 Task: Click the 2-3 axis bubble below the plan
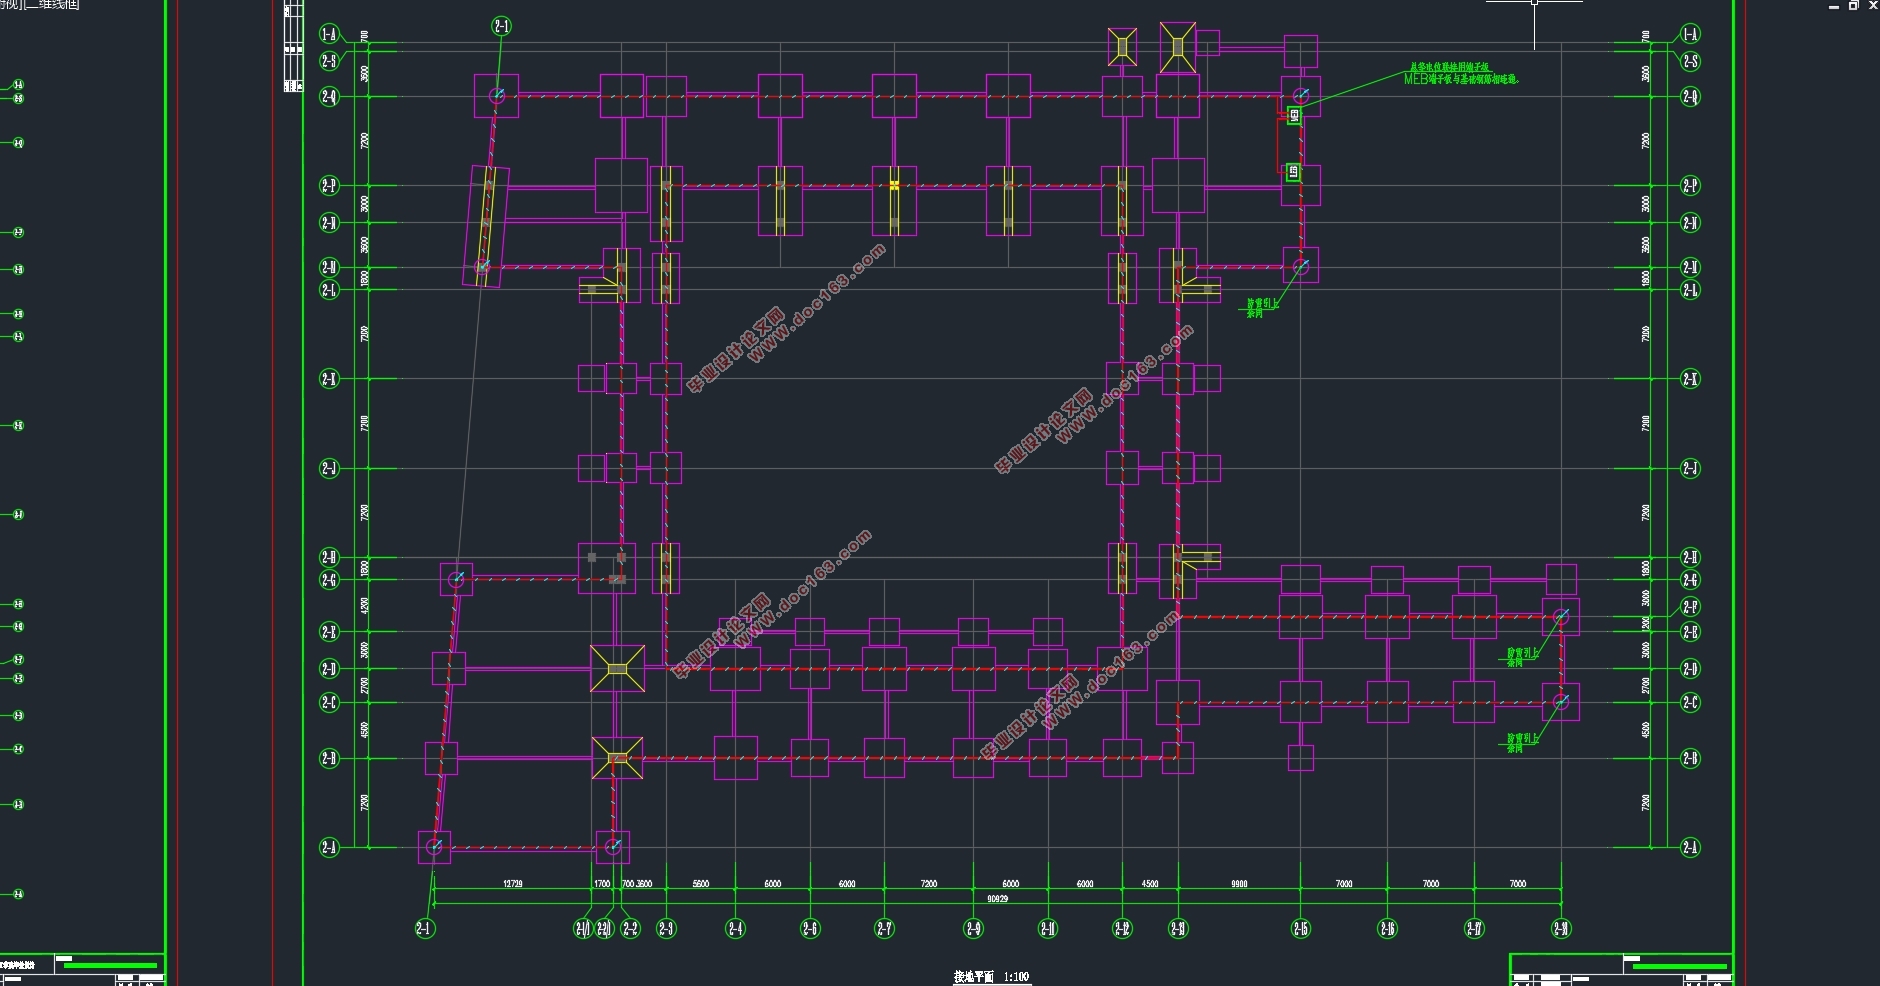(666, 929)
